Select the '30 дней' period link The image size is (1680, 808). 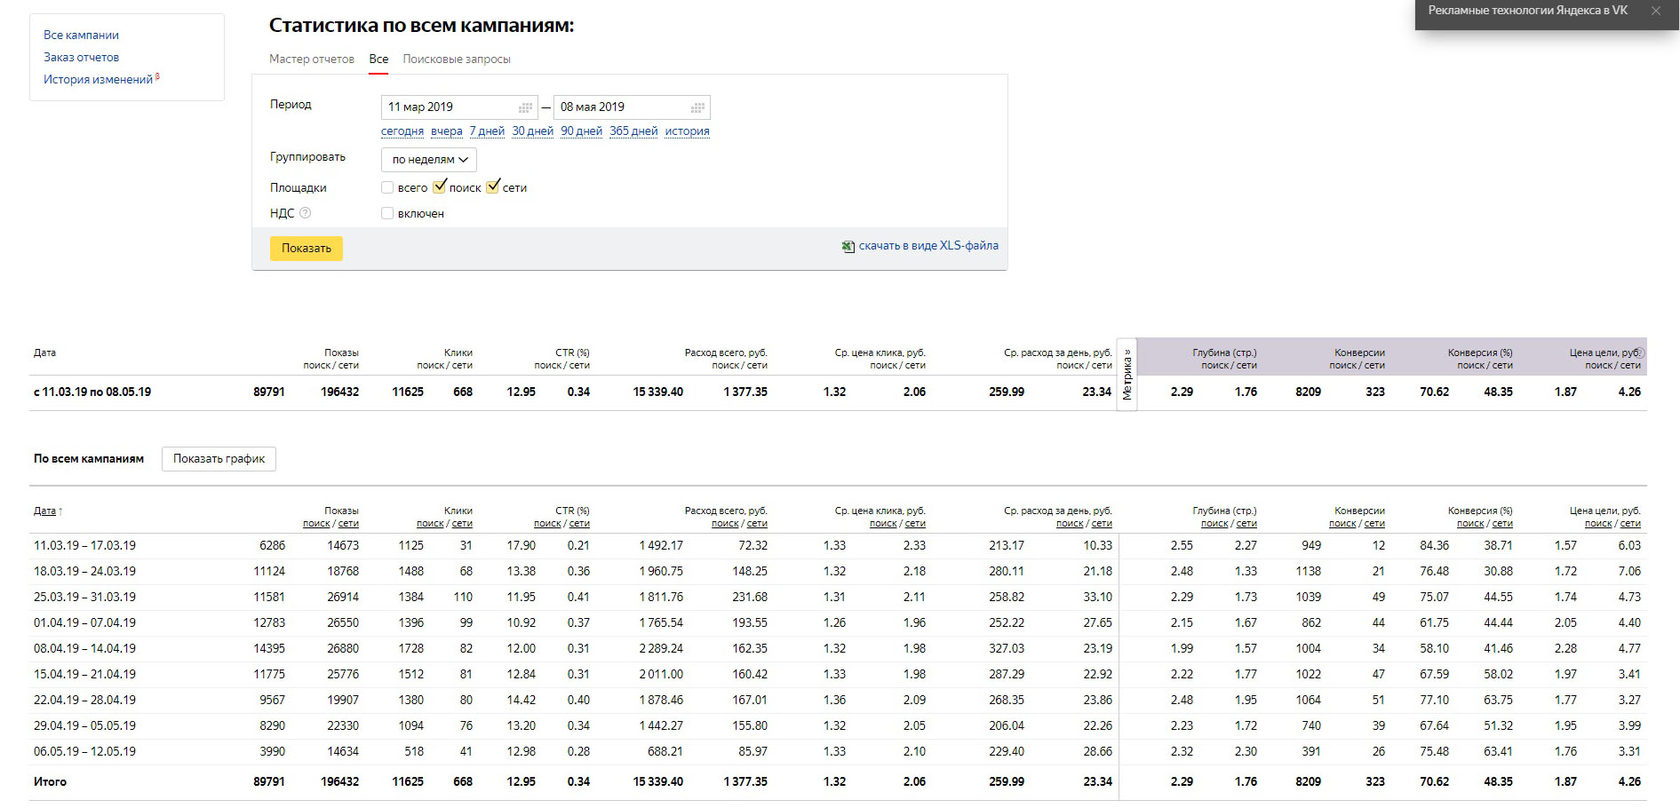click(532, 131)
